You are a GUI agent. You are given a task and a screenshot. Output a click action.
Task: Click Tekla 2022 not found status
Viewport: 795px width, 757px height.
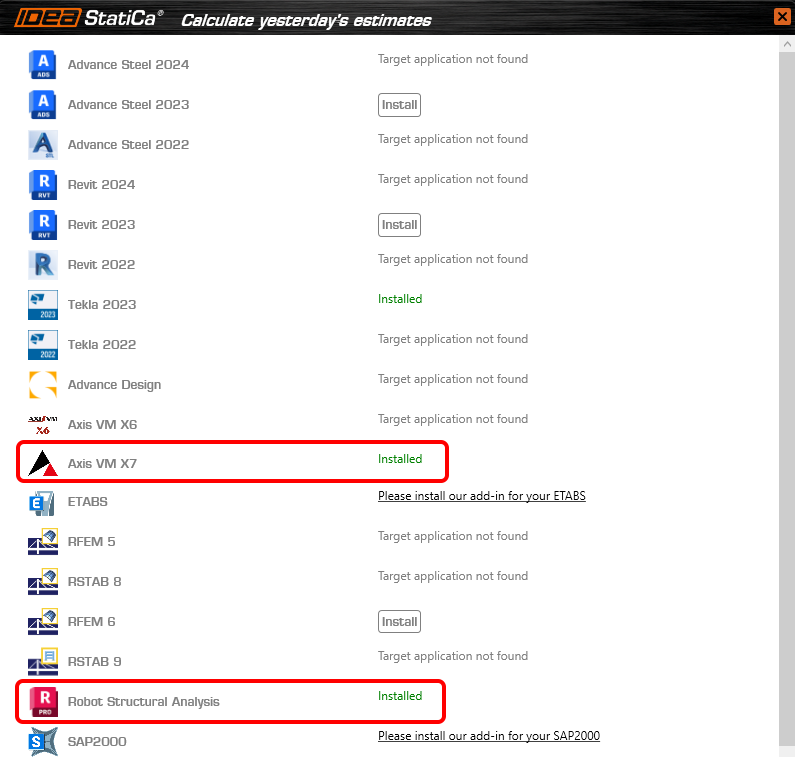point(453,339)
